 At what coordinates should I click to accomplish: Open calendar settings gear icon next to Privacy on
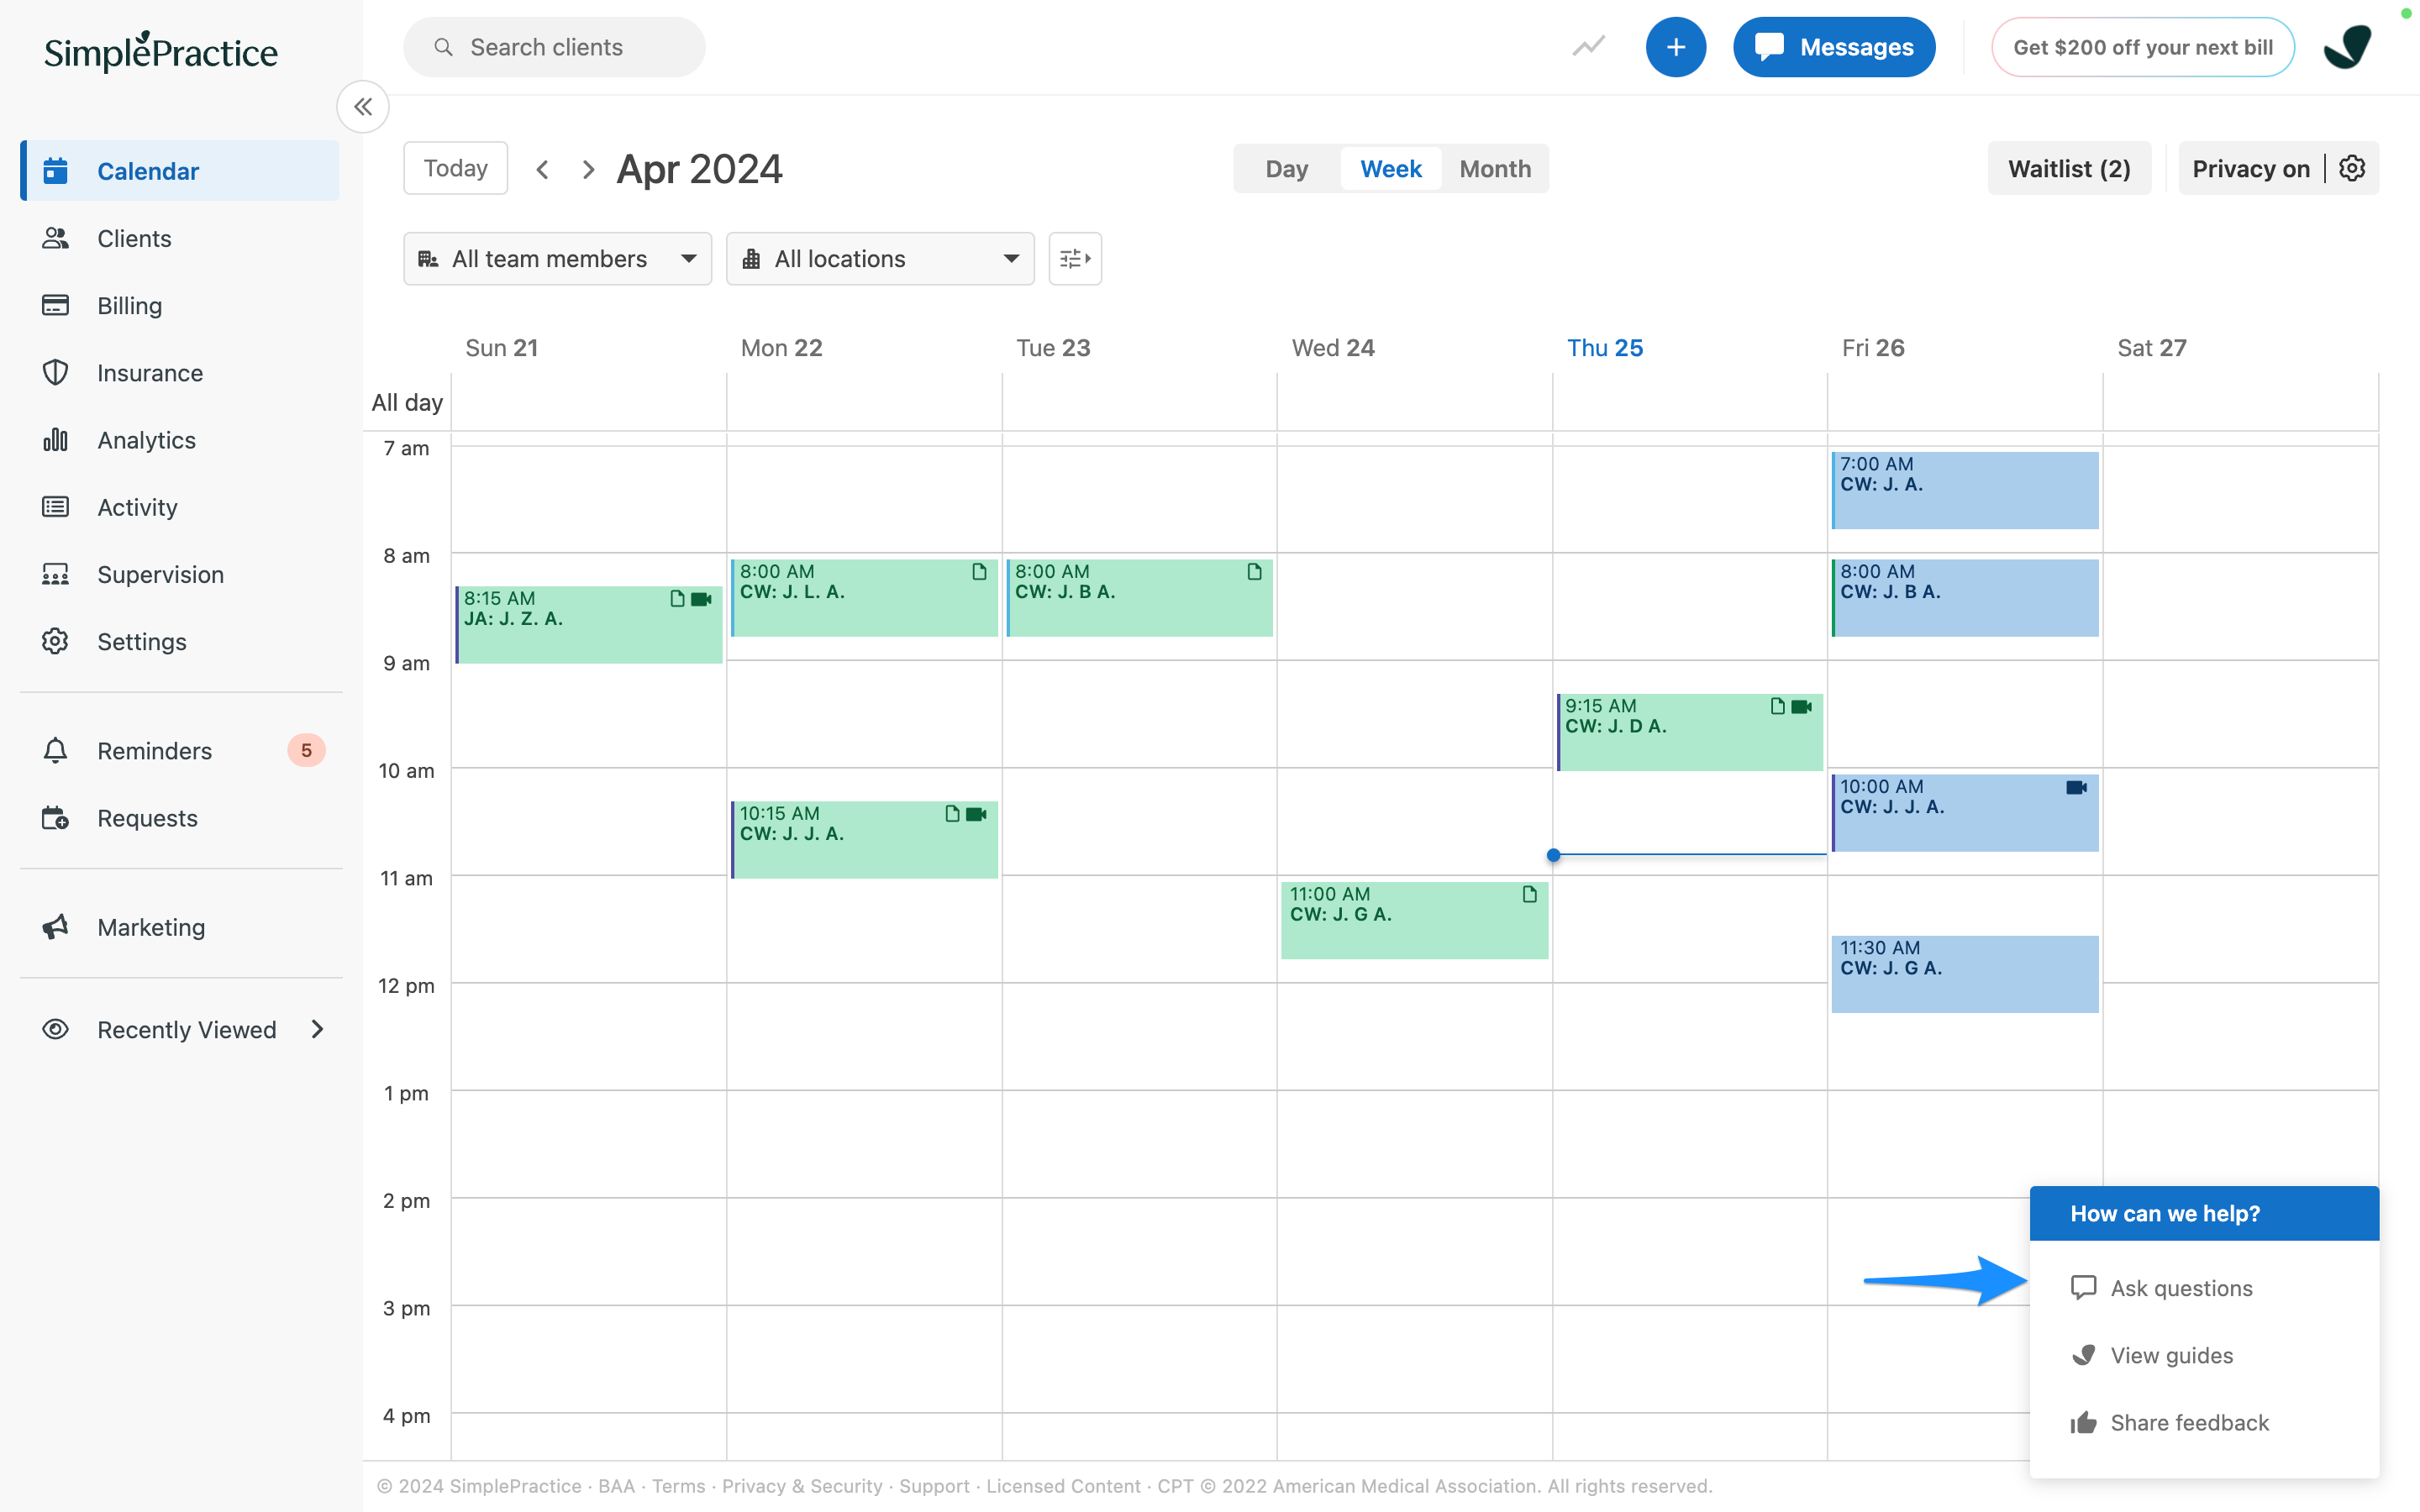(2352, 168)
